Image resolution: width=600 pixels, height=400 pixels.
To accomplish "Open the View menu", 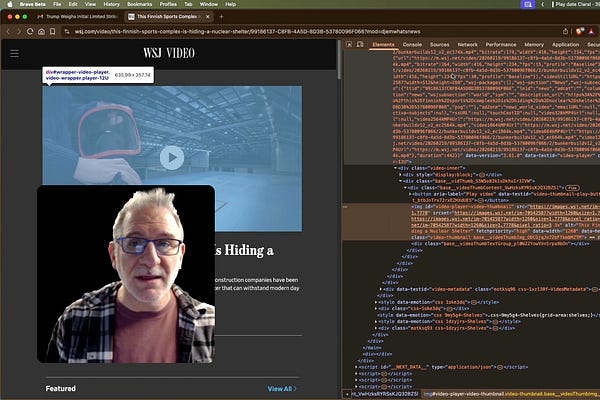I will click(90, 4).
